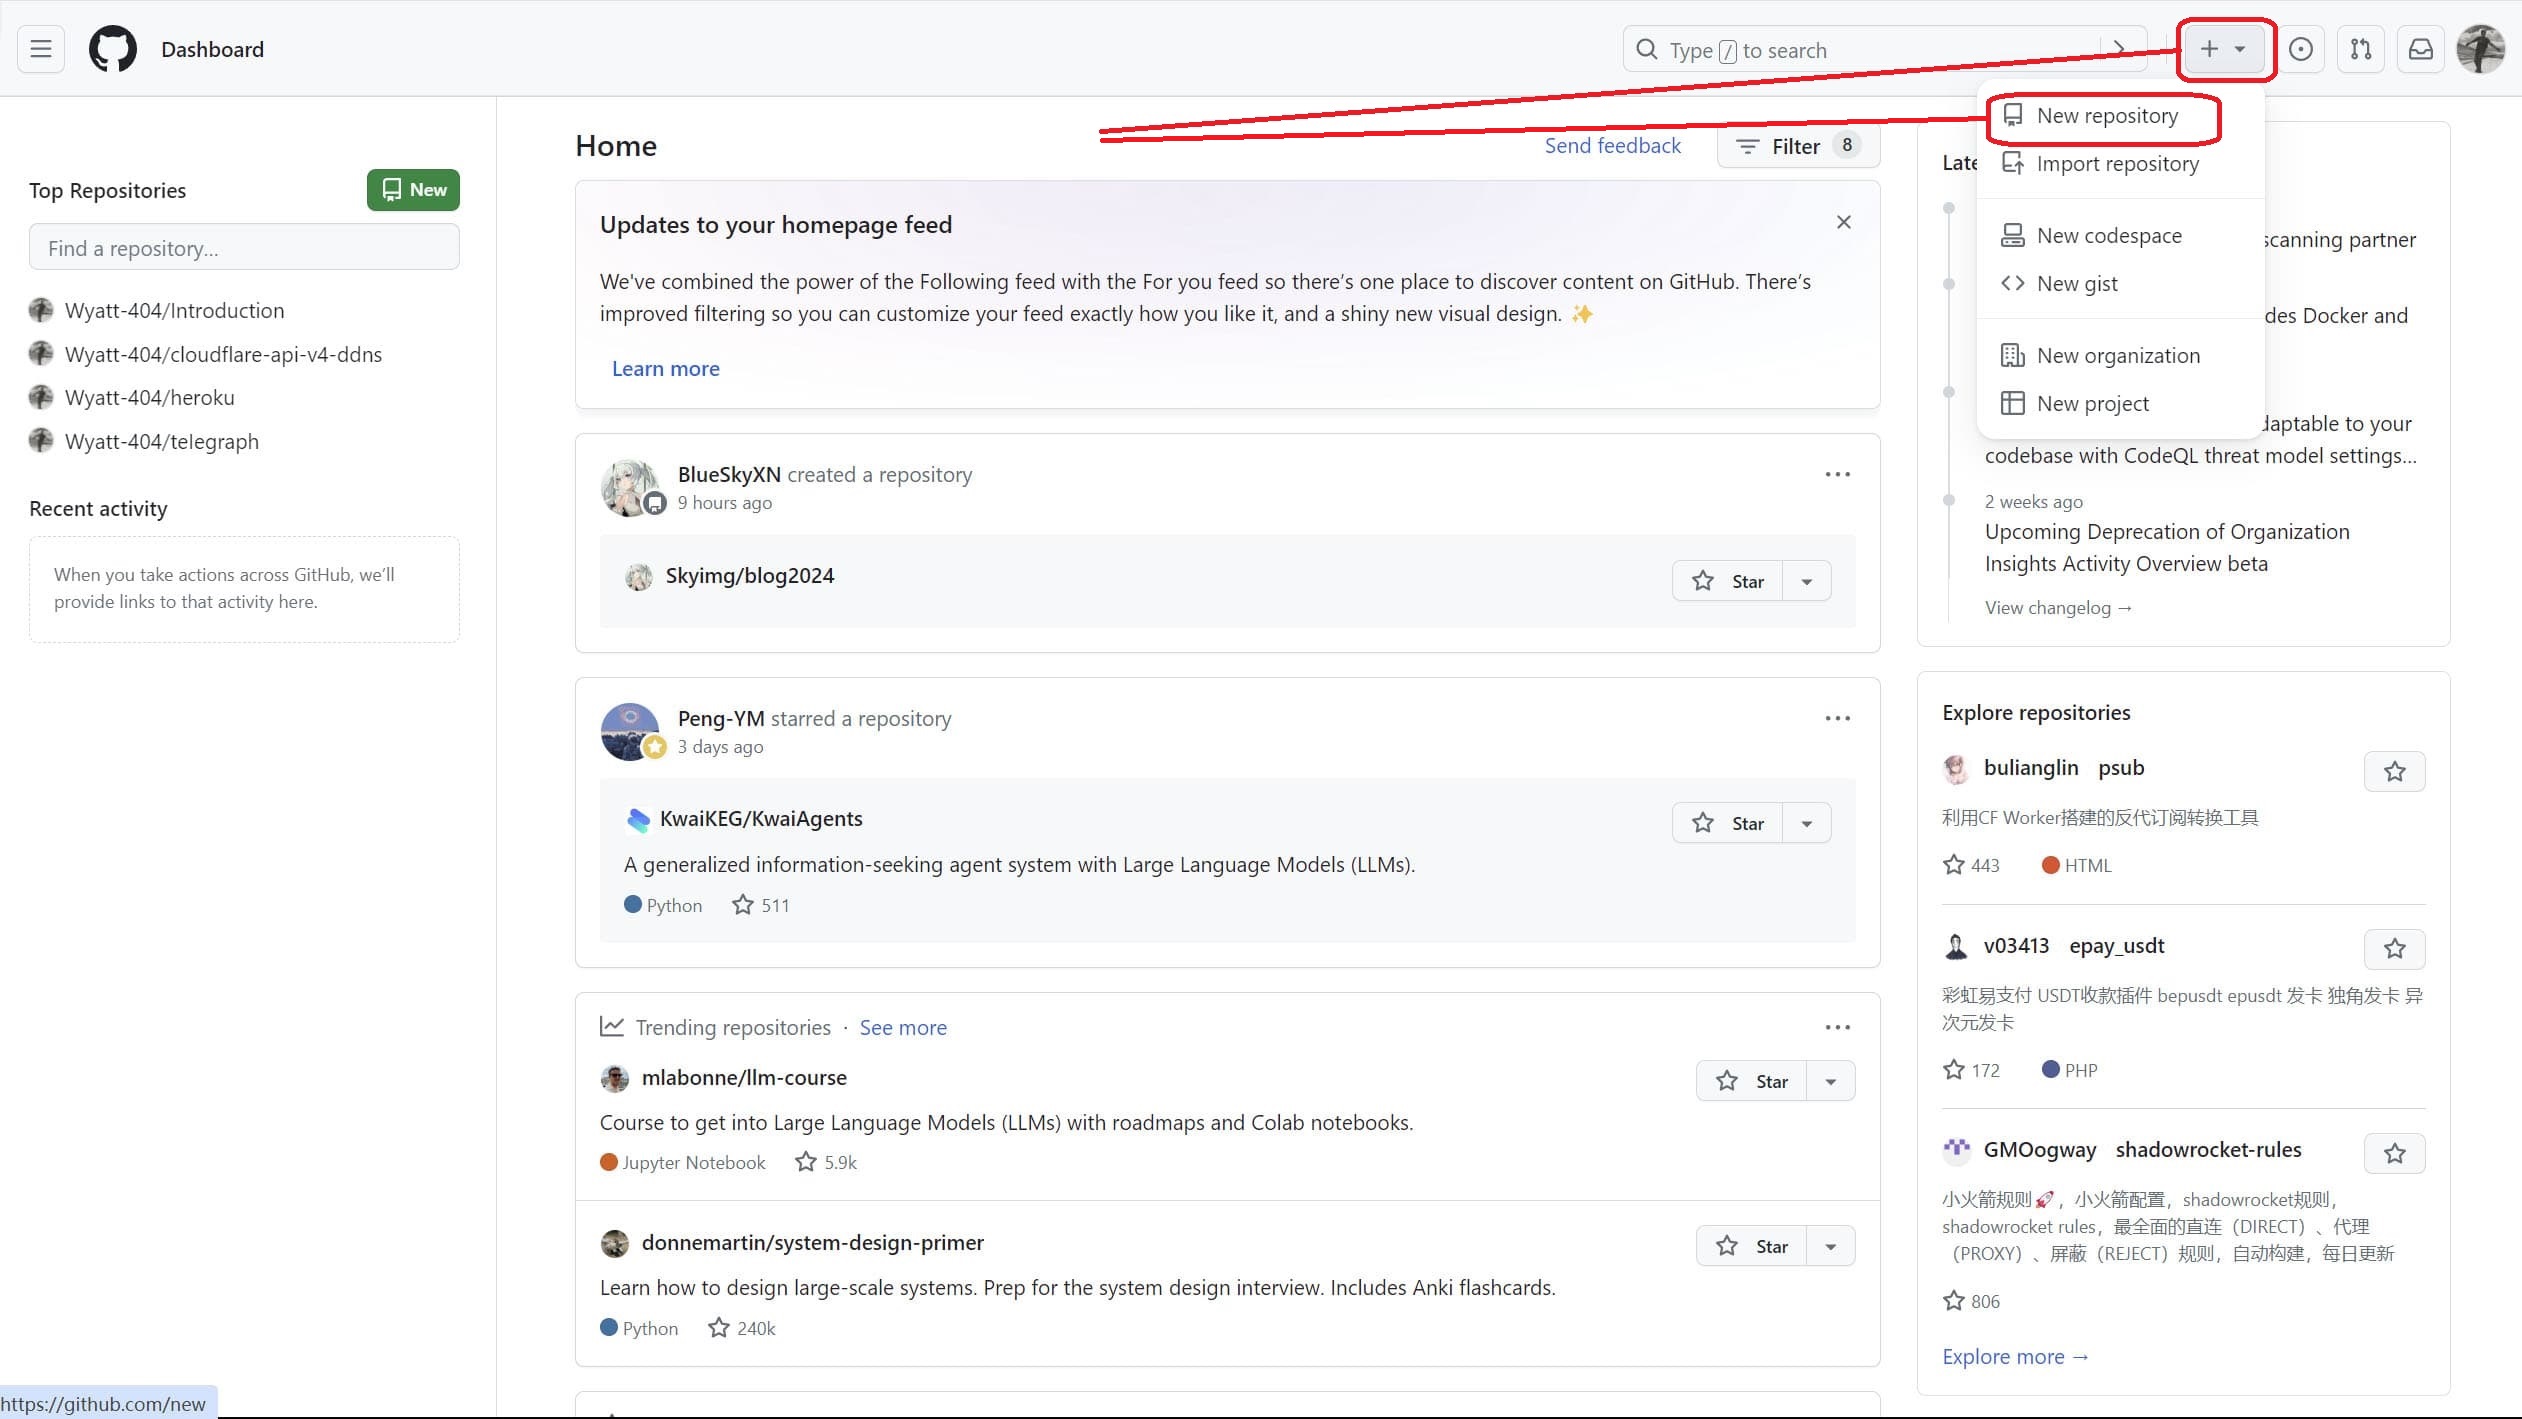Open the Pull requests icon in header
The width and height of the screenshot is (2522, 1419).
(x=2361, y=49)
